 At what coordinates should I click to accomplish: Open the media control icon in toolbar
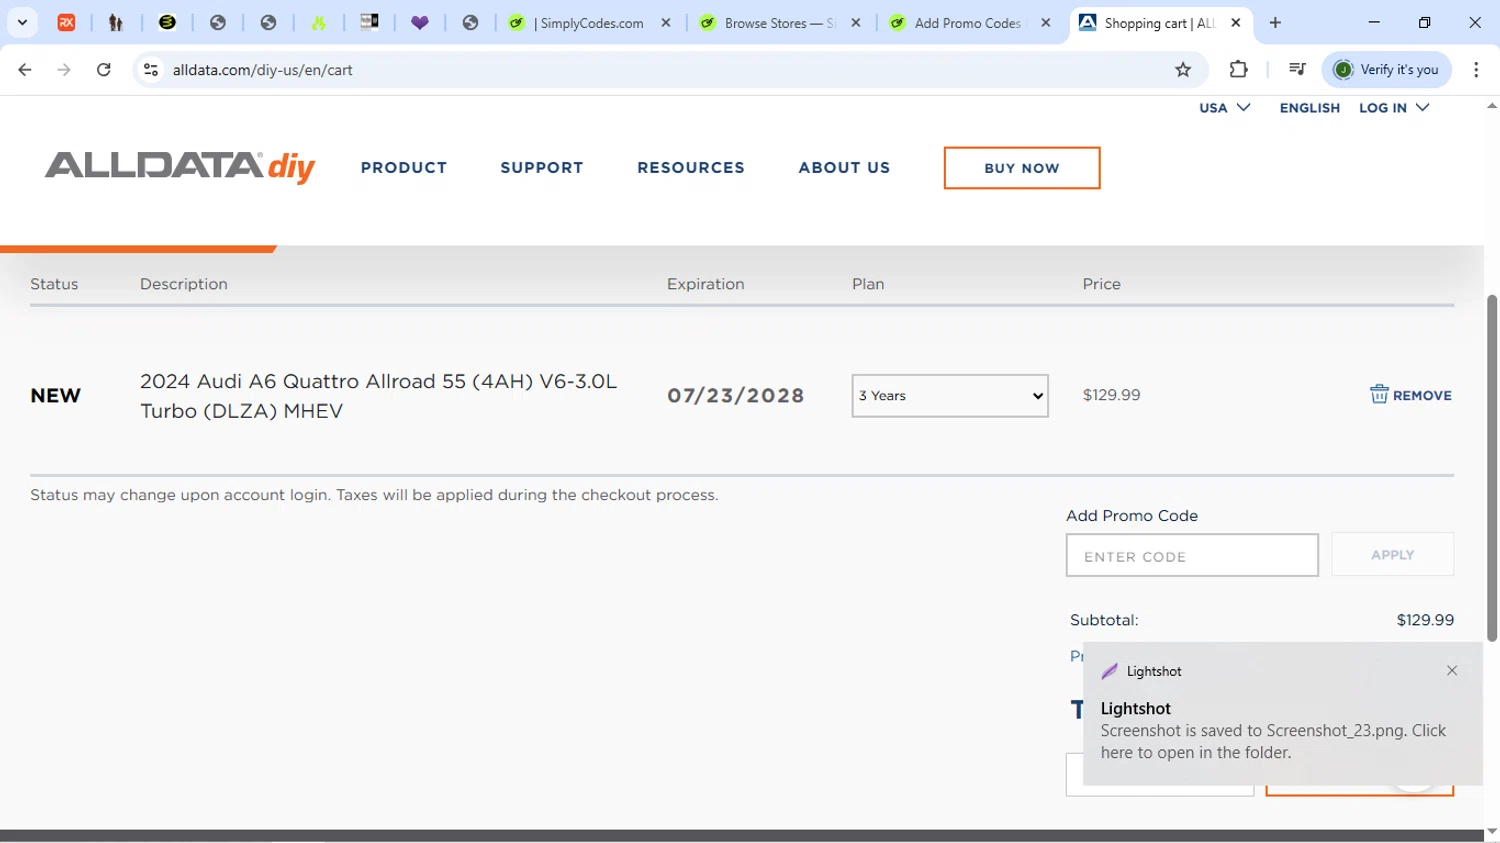pyautogui.click(x=1297, y=69)
